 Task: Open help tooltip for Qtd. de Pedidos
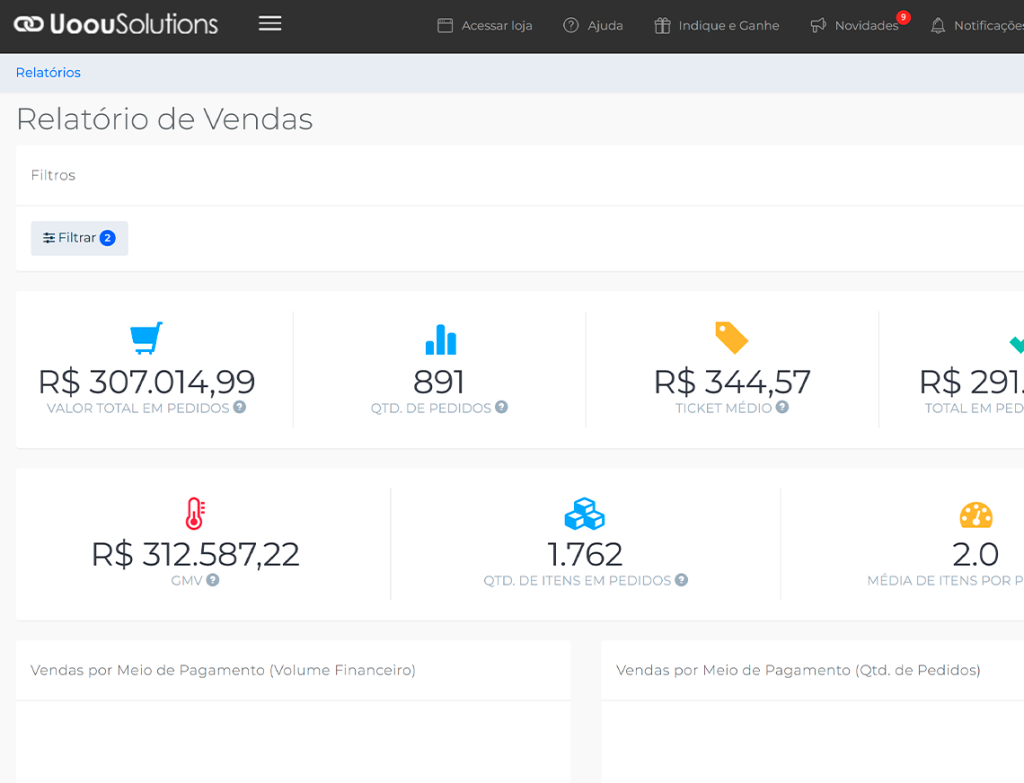coord(501,407)
